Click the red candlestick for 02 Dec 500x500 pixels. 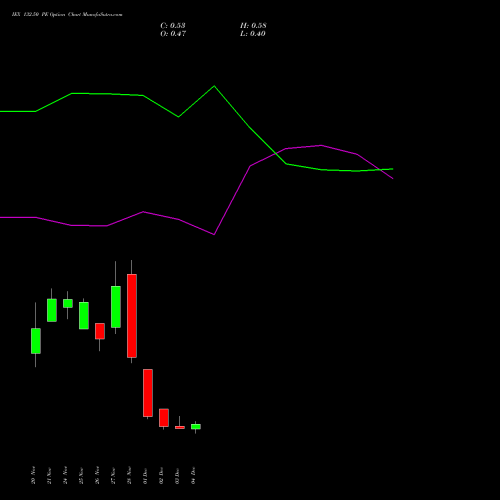164,418
